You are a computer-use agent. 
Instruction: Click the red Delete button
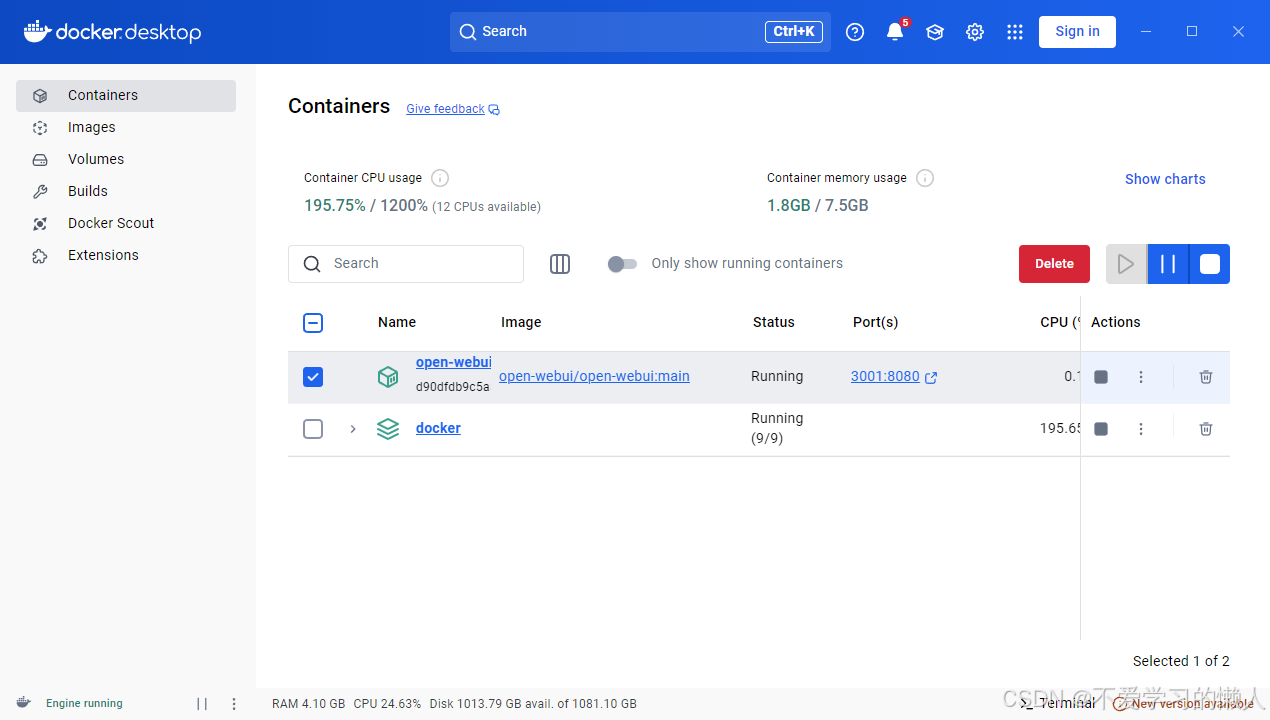point(1054,264)
